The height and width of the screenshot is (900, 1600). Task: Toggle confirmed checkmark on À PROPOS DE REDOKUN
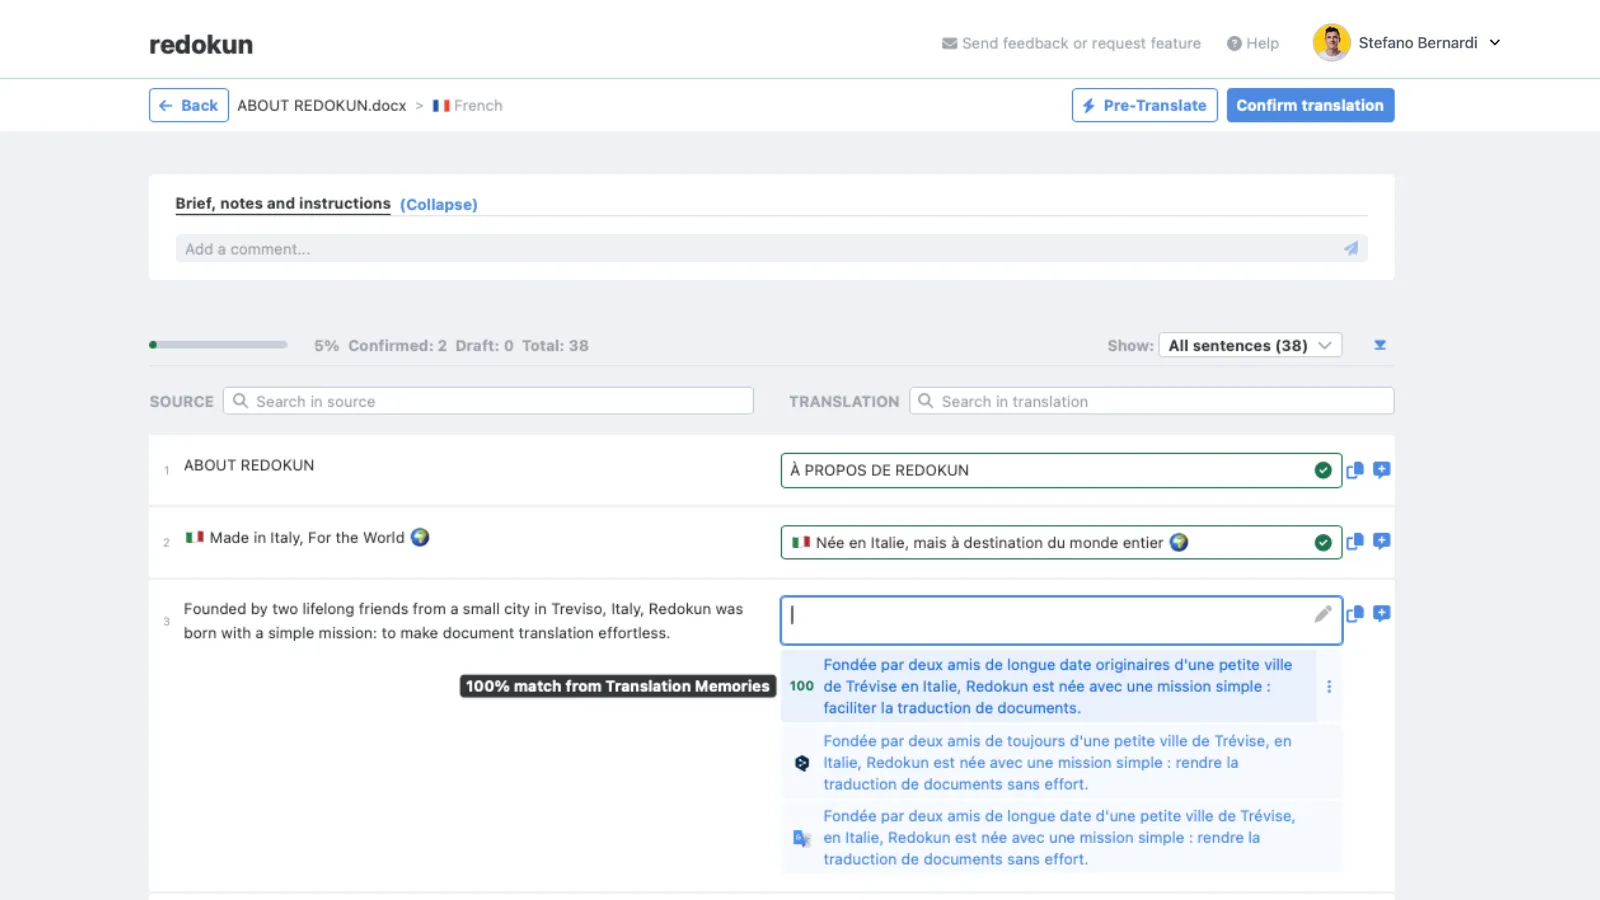(1322, 470)
